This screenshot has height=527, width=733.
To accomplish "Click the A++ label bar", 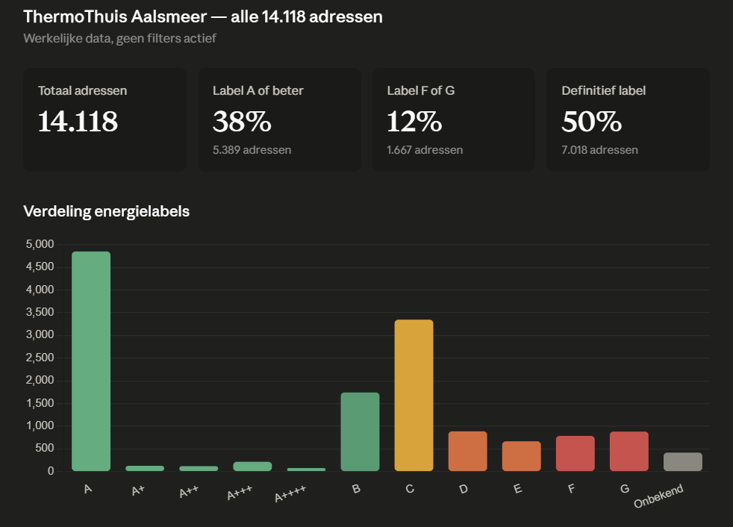I will click(199, 468).
